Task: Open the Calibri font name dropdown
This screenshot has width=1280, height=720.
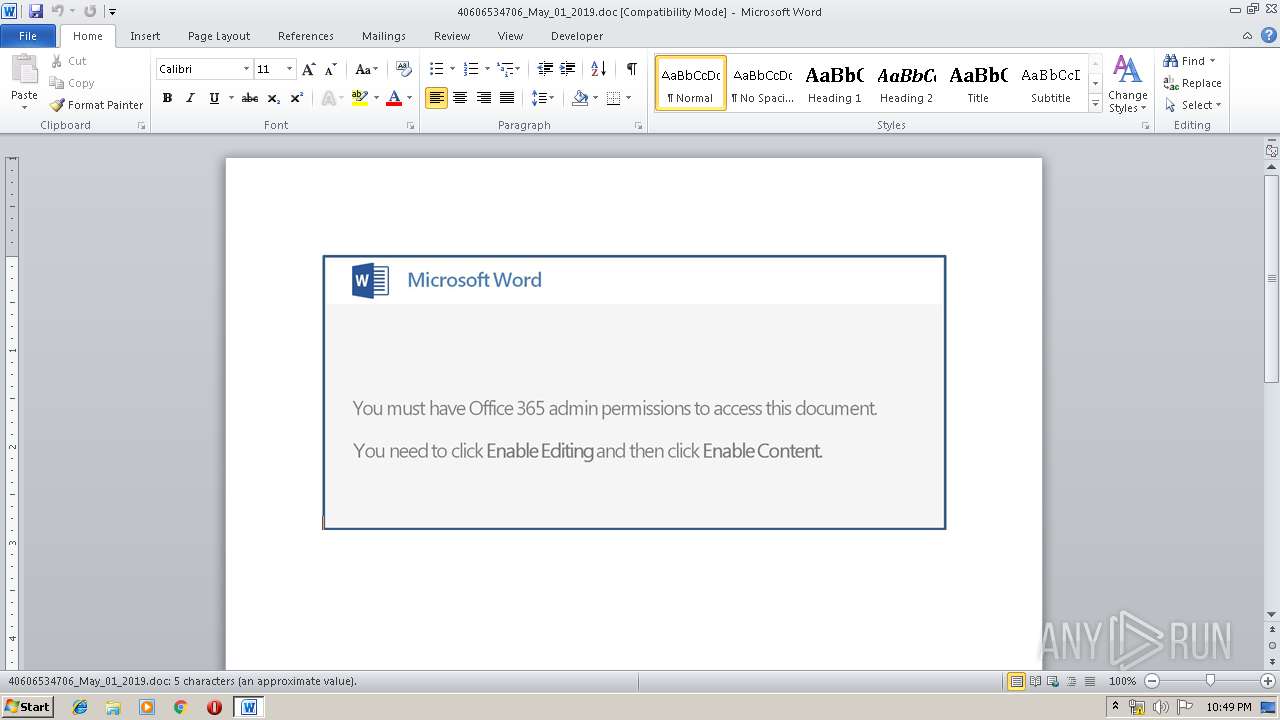Action: [x=246, y=69]
